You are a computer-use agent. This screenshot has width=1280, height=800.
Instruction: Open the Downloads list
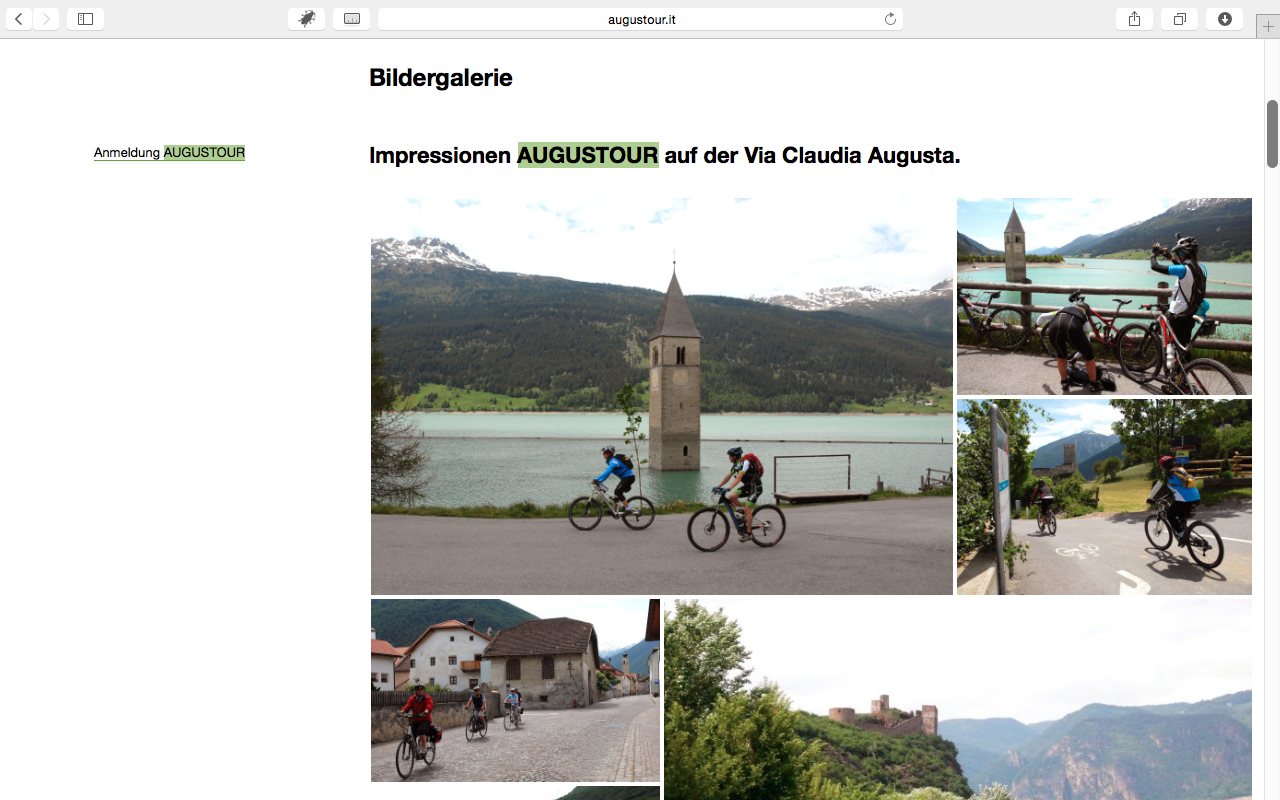tap(1225, 19)
